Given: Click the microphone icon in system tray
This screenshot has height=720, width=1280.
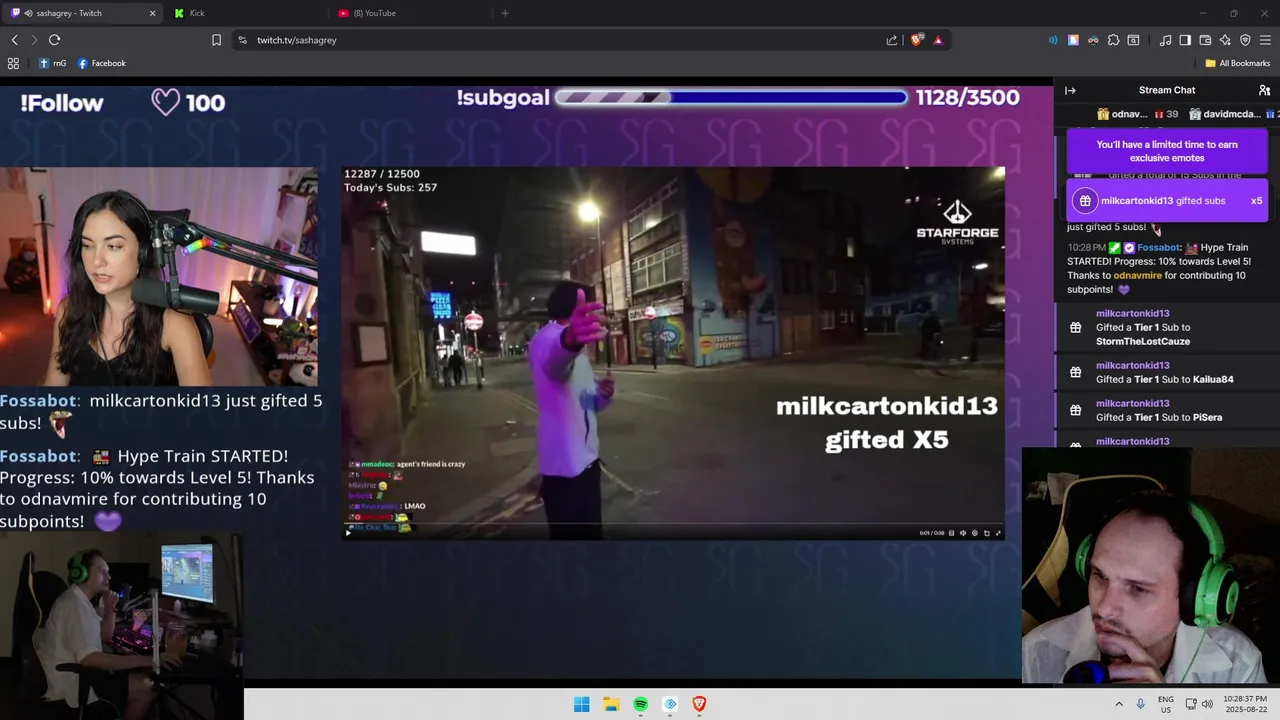Looking at the screenshot, I should 1140,704.
